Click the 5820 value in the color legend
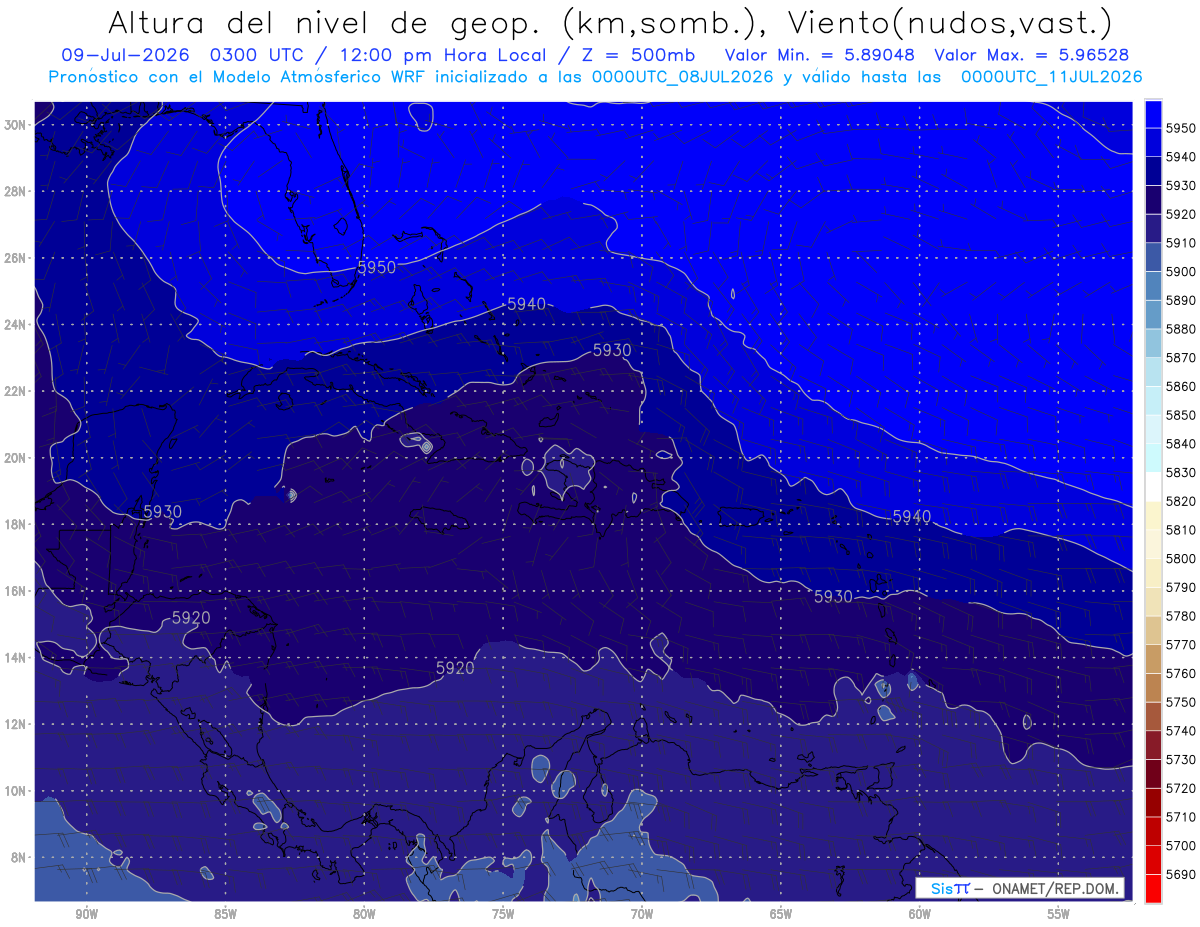The image size is (1200, 927). point(1181,501)
